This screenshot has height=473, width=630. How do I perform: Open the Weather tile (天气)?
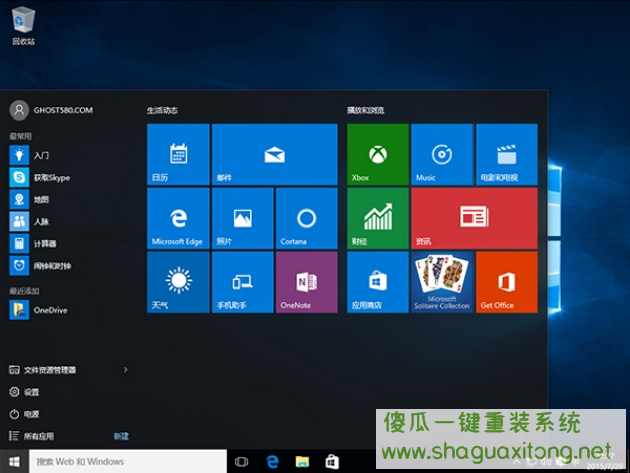[178, 282]
